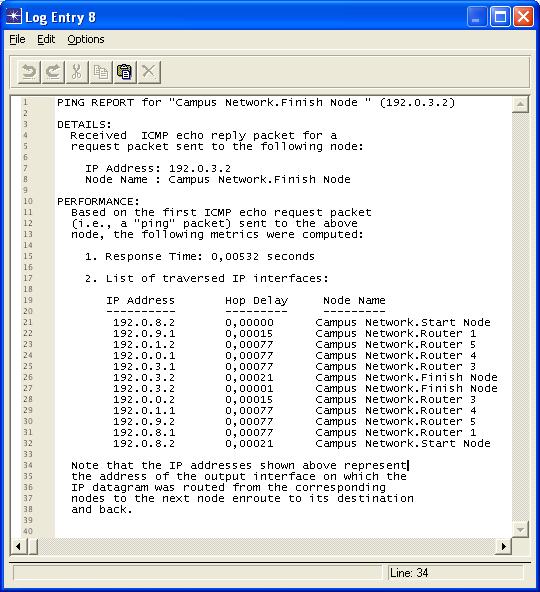Click the Delete X toolbar icon
This screenshot has width=540, height=592.
(149, 72)
